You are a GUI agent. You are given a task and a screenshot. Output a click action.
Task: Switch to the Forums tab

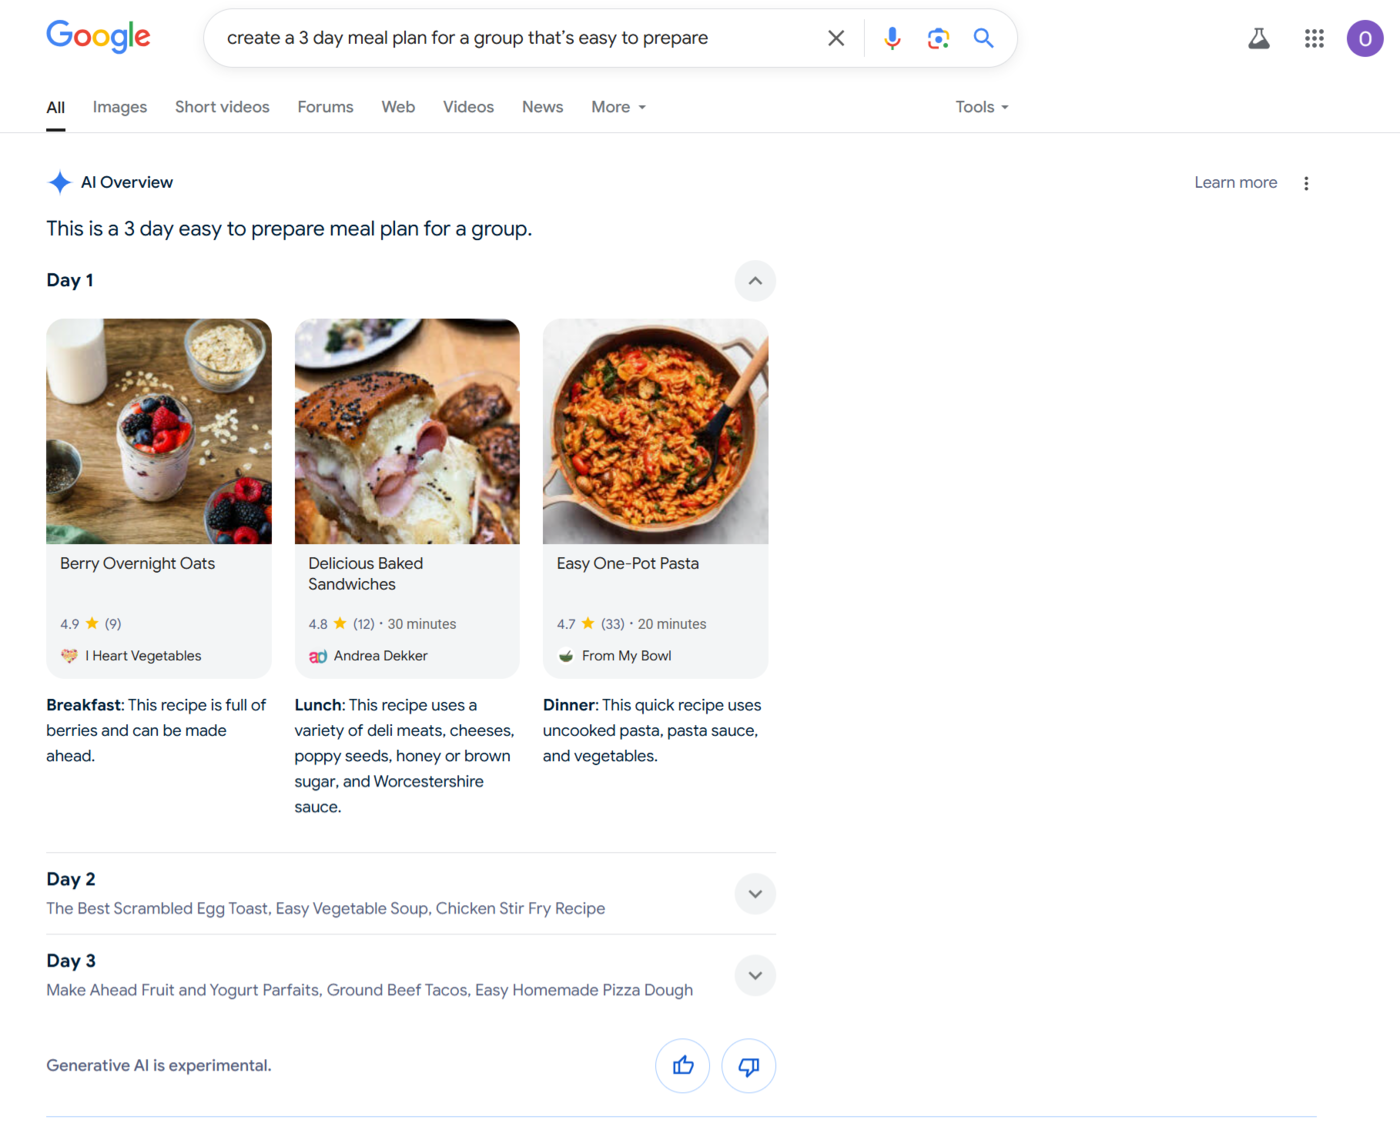(x=325, y=107)
